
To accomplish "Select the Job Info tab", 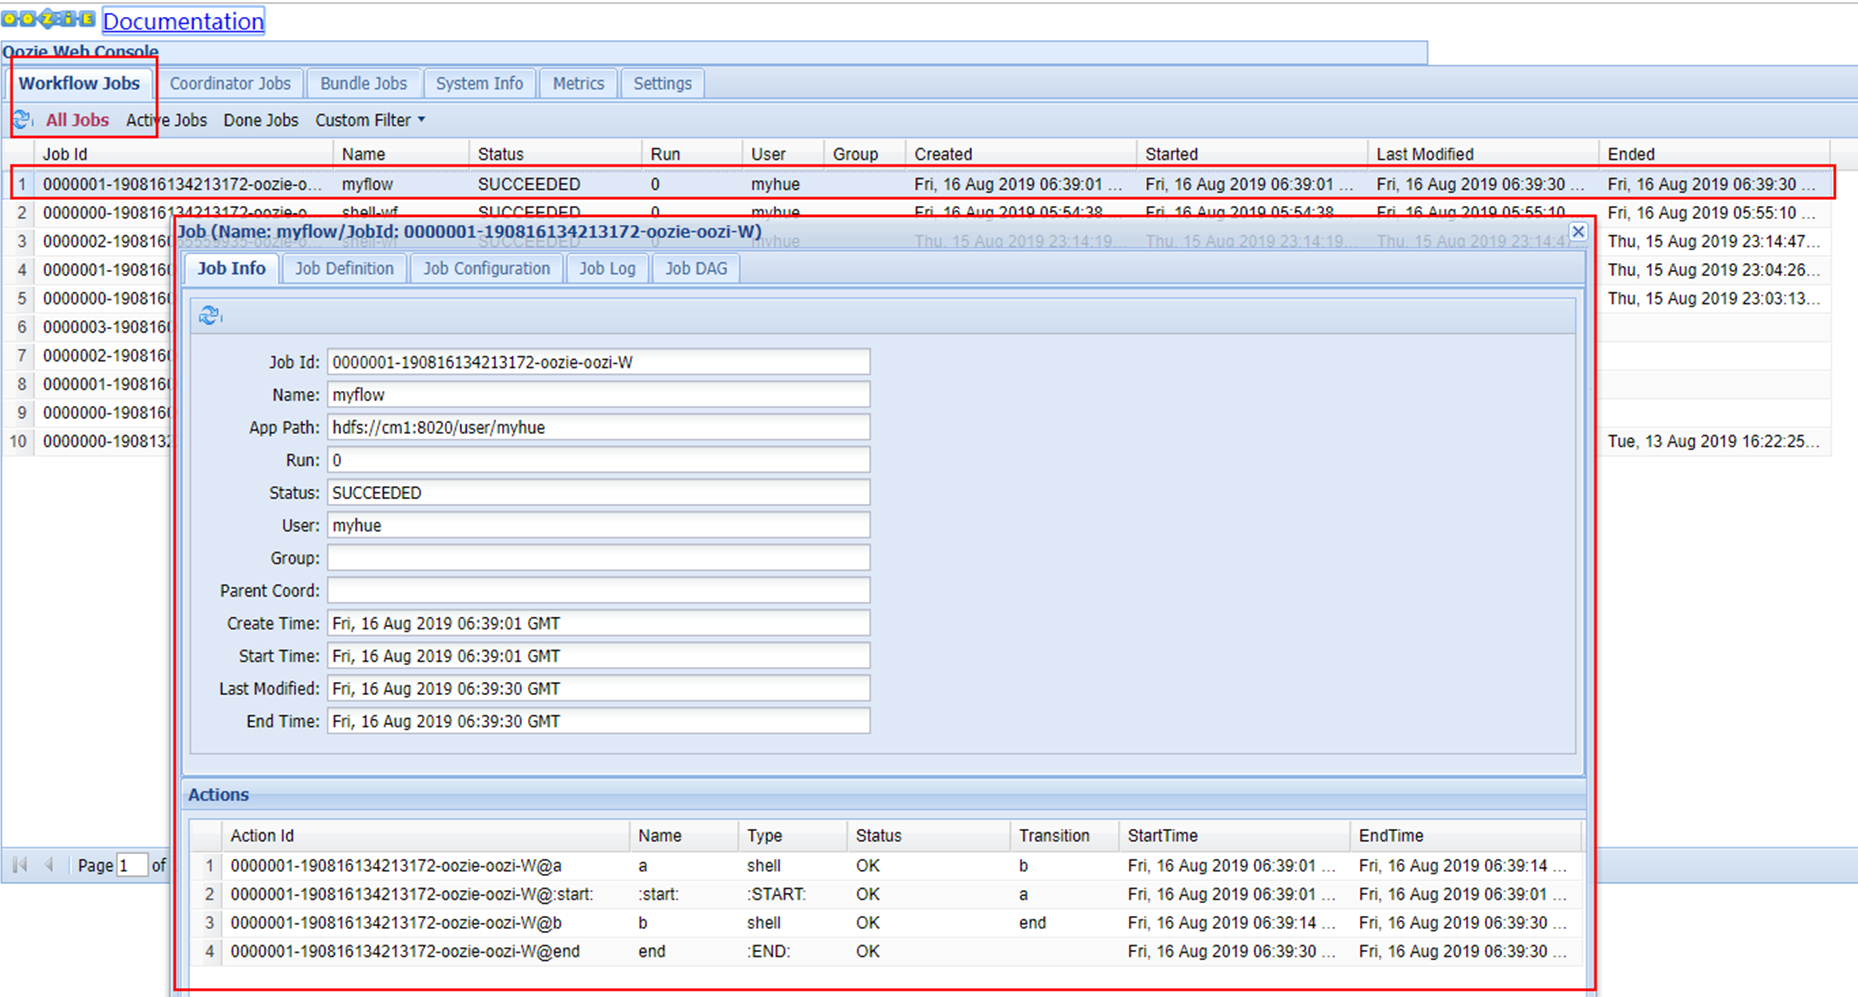I will [x=231, y=268].
